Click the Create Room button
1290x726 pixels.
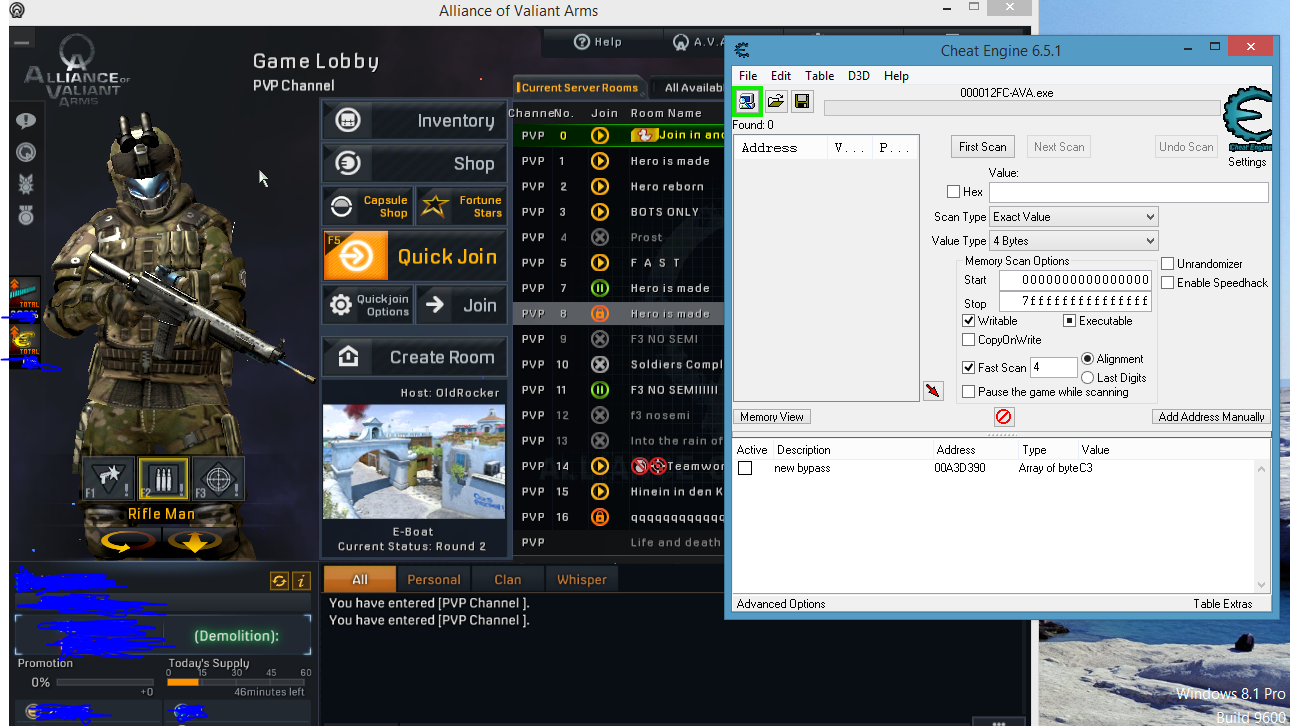[x=415, y=357]
